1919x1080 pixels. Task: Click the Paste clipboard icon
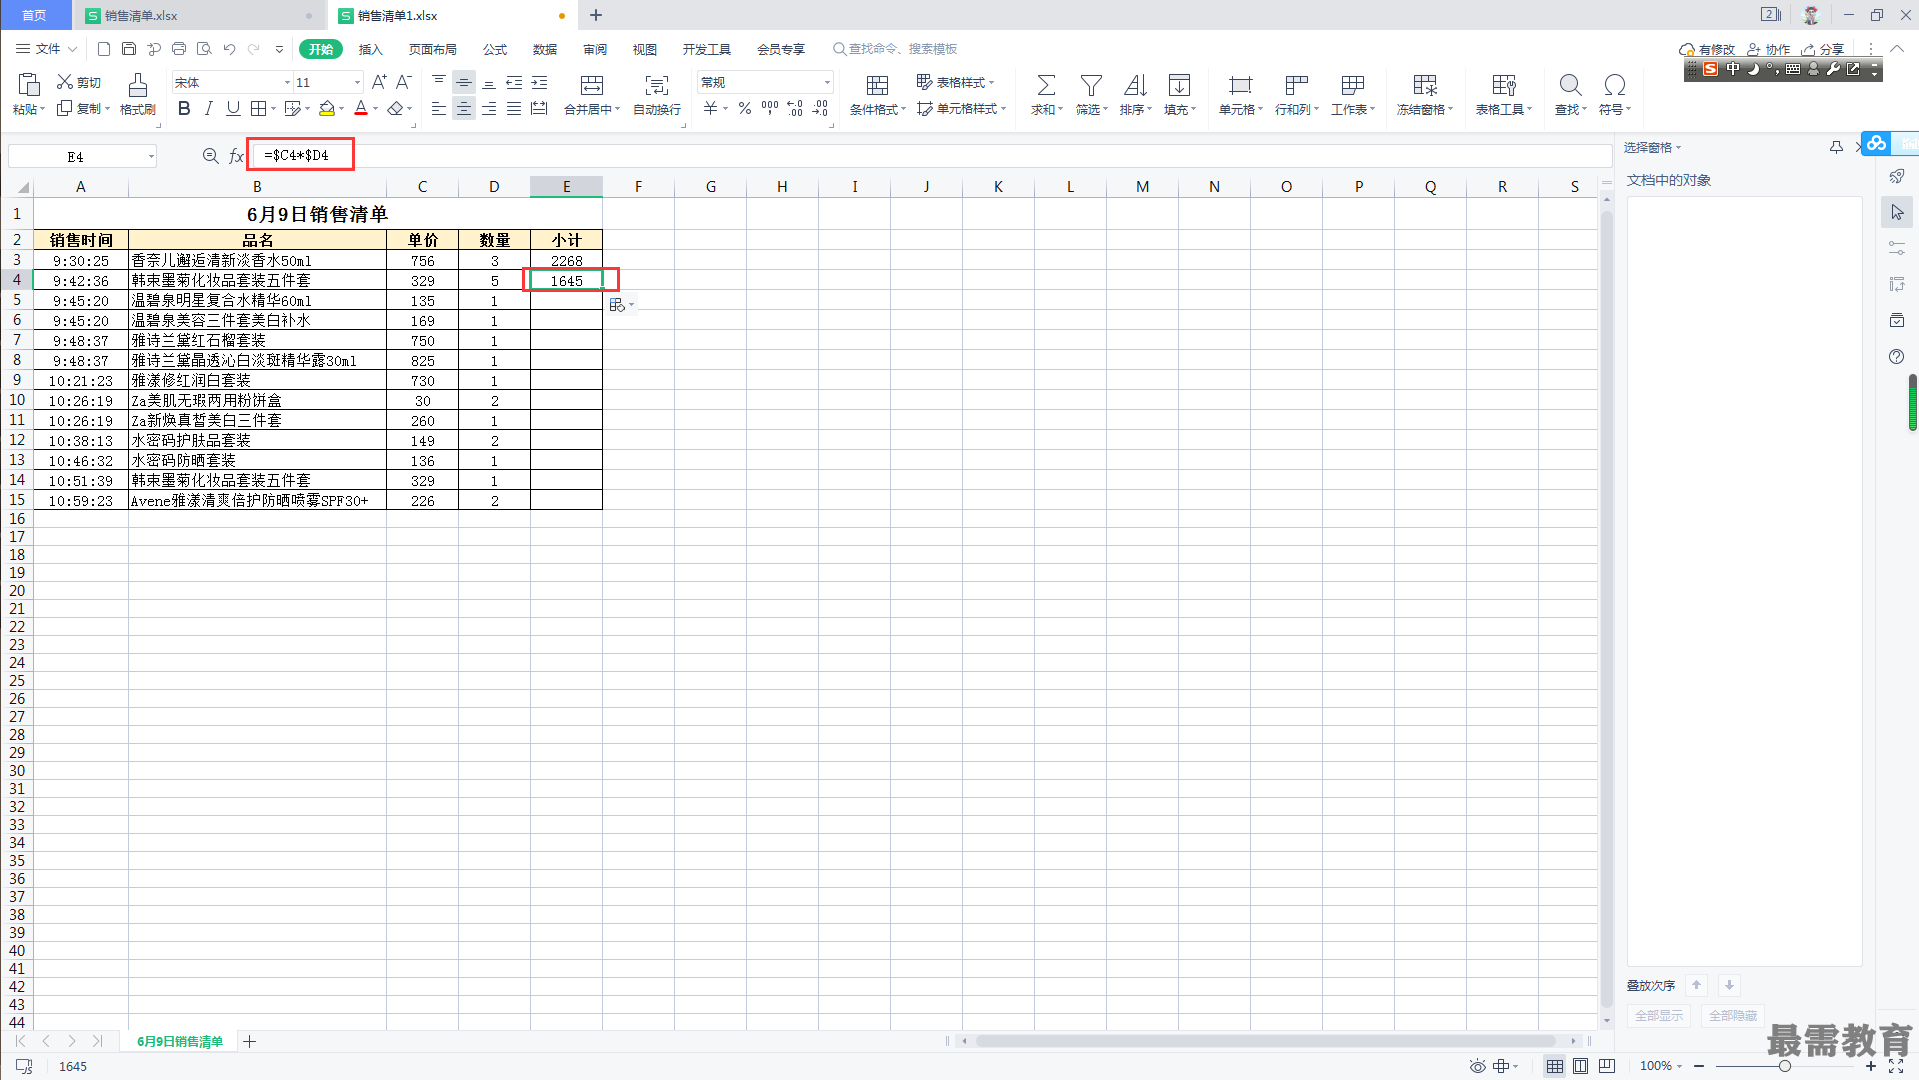coord(28,85)
